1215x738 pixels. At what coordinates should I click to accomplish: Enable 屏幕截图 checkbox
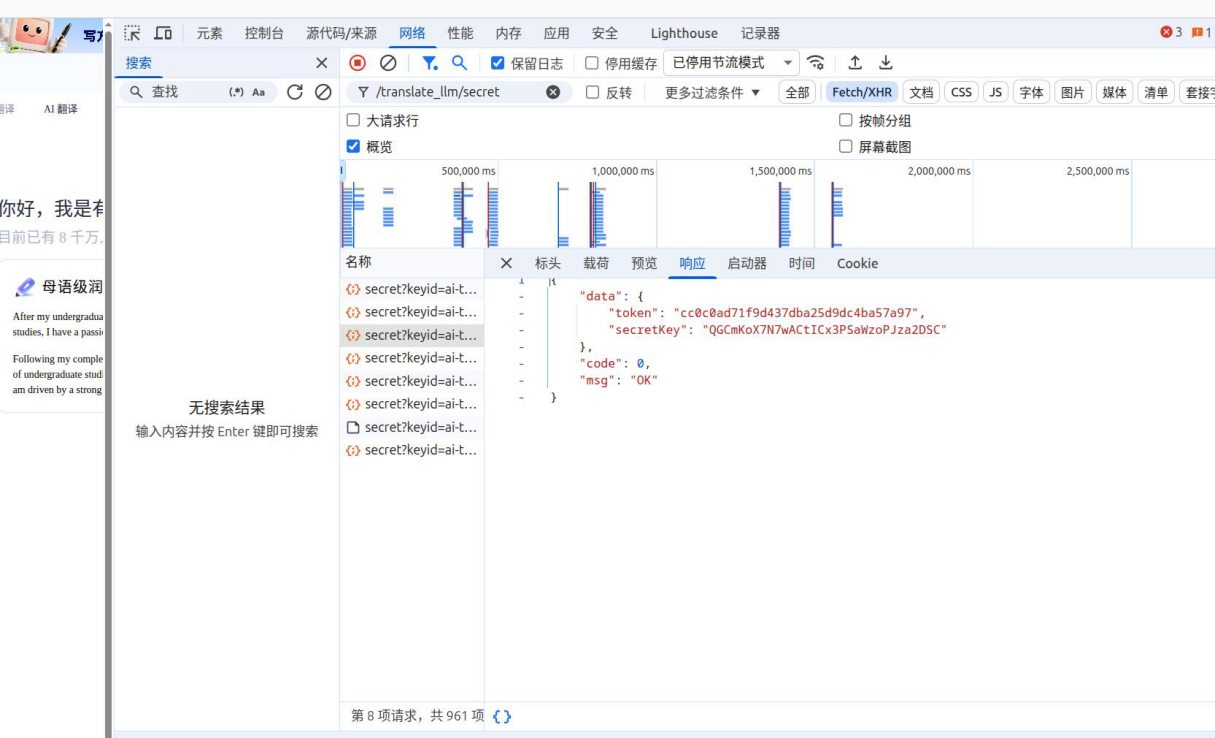coord(846,146)
